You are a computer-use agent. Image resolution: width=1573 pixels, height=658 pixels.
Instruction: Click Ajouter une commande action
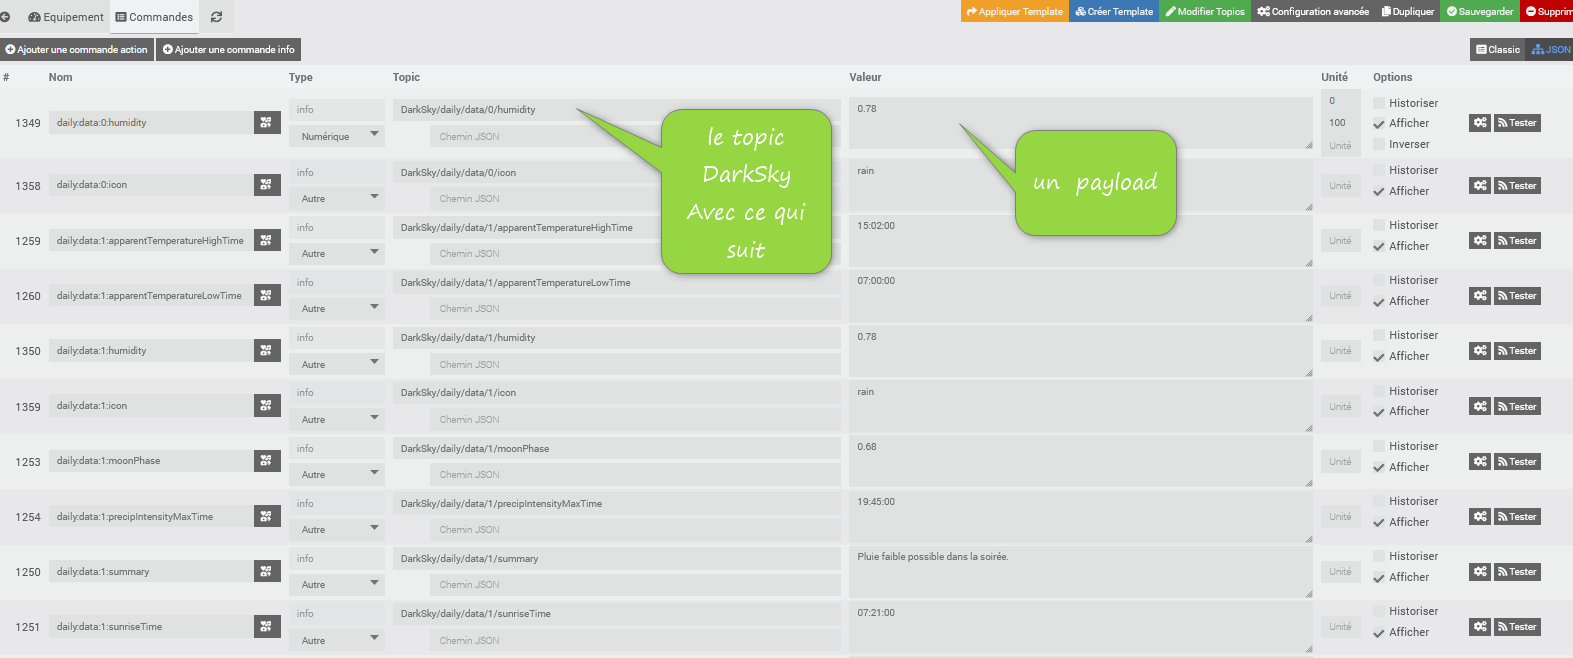(77, 49)
